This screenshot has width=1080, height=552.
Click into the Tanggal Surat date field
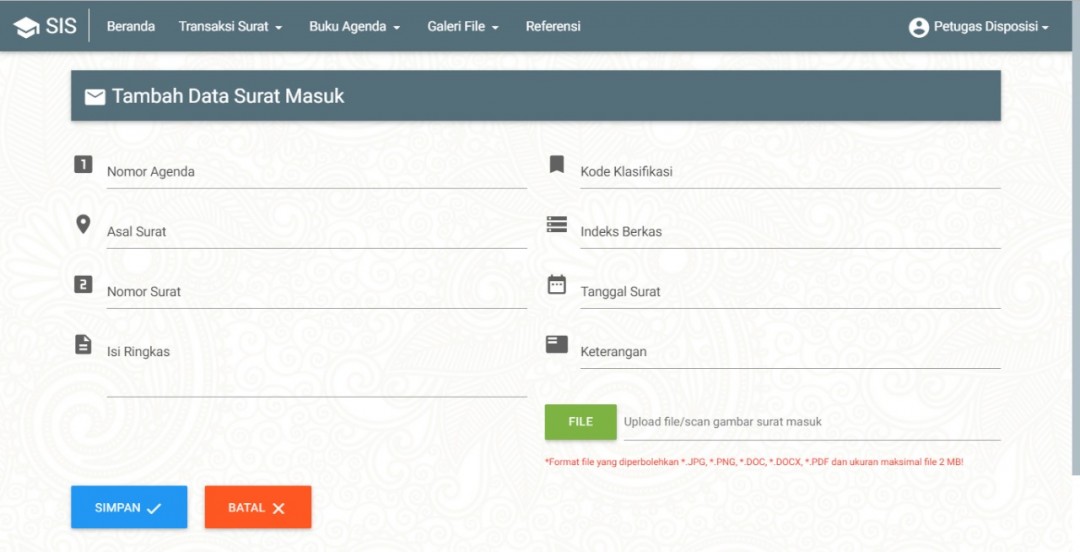790,292
